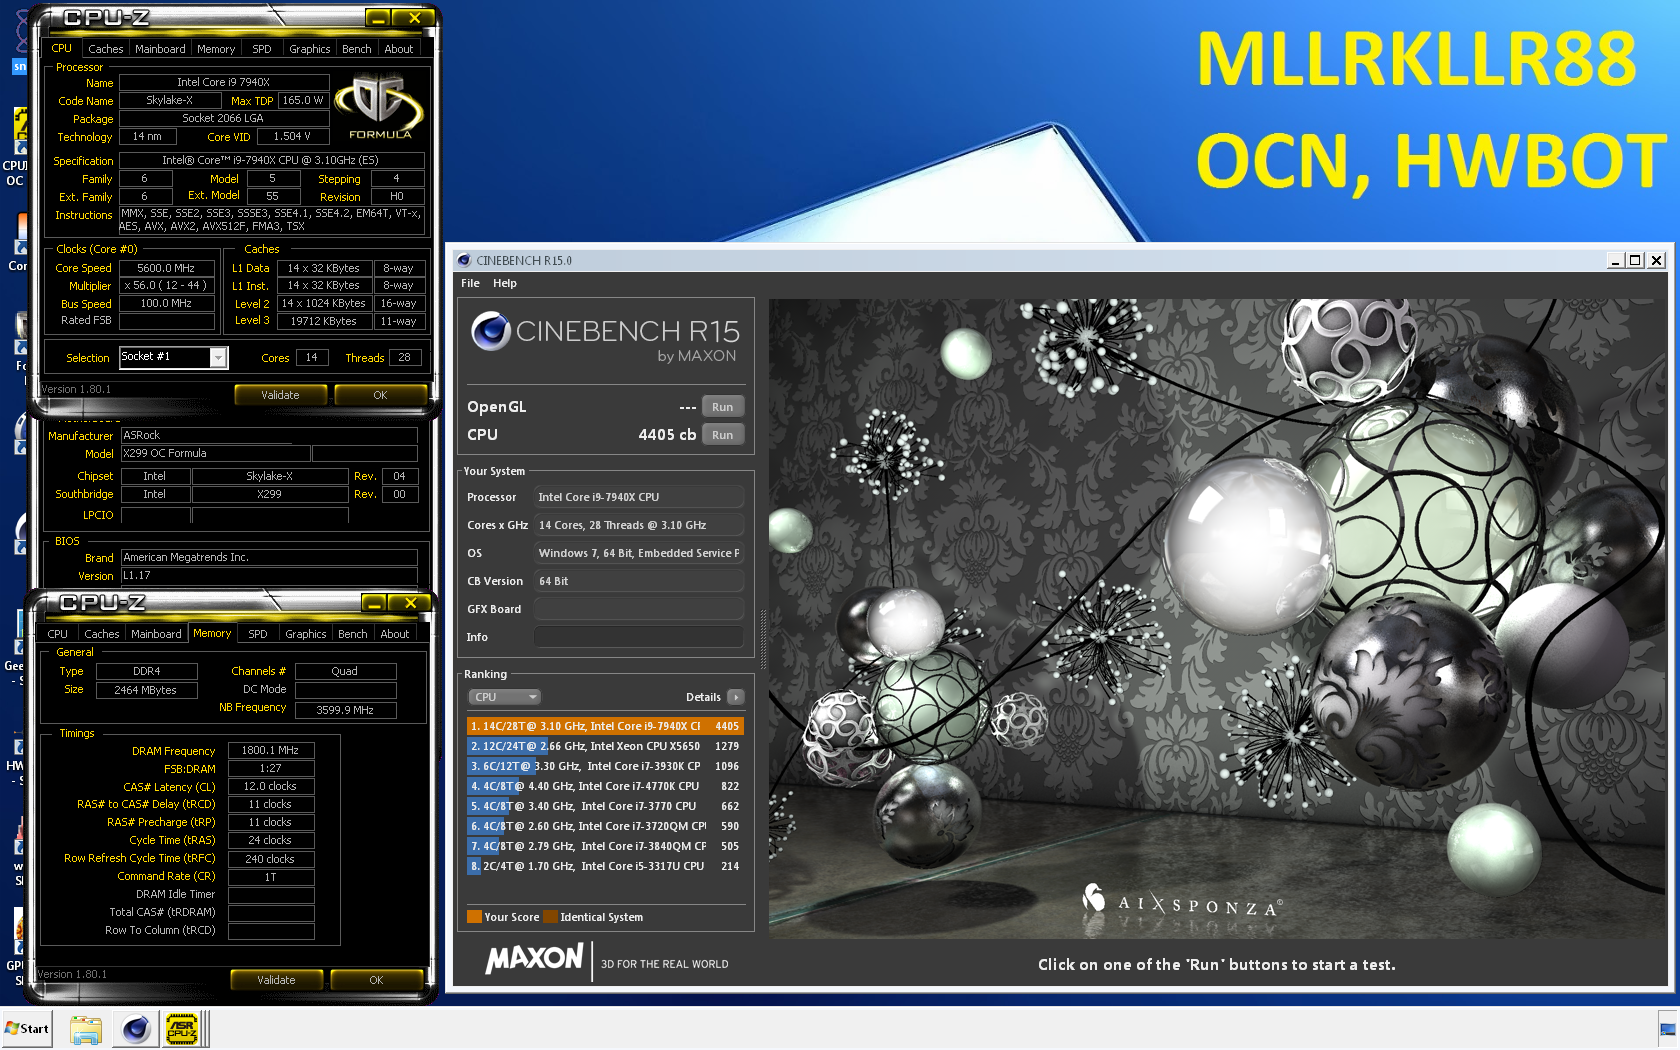This screenshot has width=1680, height=1050.
Task: Select the CPU tab in lower CPU-Z window
Action: click(x=58, y=634)
